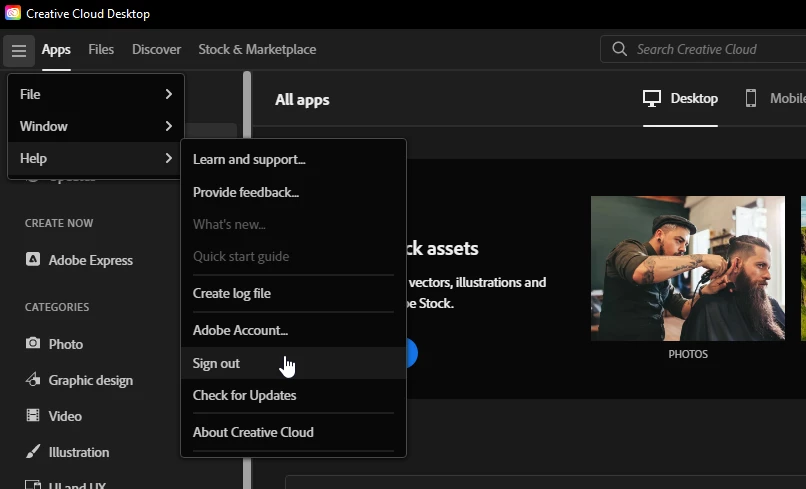Select Sign out

[x=293, y=363]
